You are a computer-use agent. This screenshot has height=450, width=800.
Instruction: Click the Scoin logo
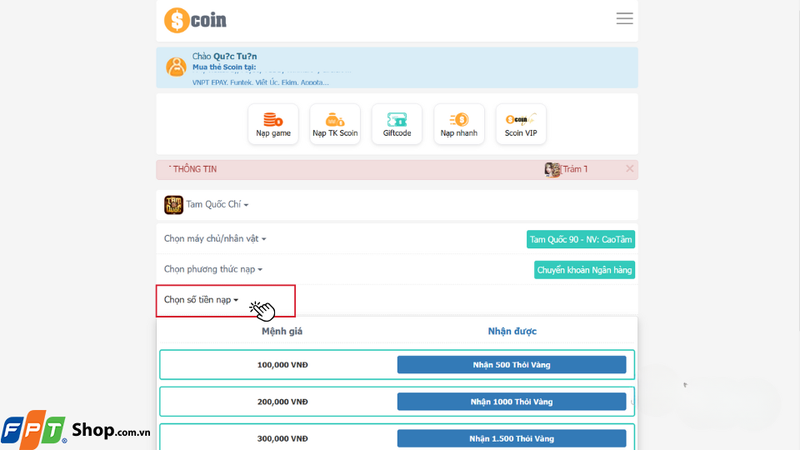click(195, 20)
